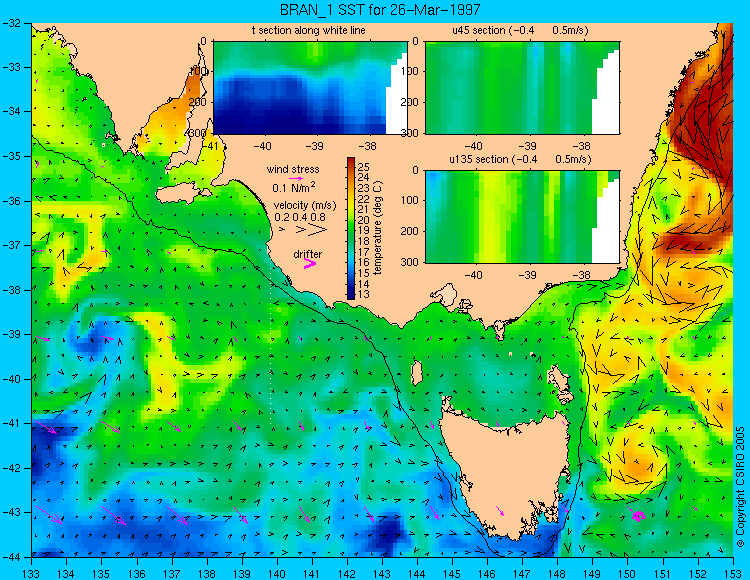Click the '25' label on temperature scale
750x580 pixels.
tap(364, 166)
